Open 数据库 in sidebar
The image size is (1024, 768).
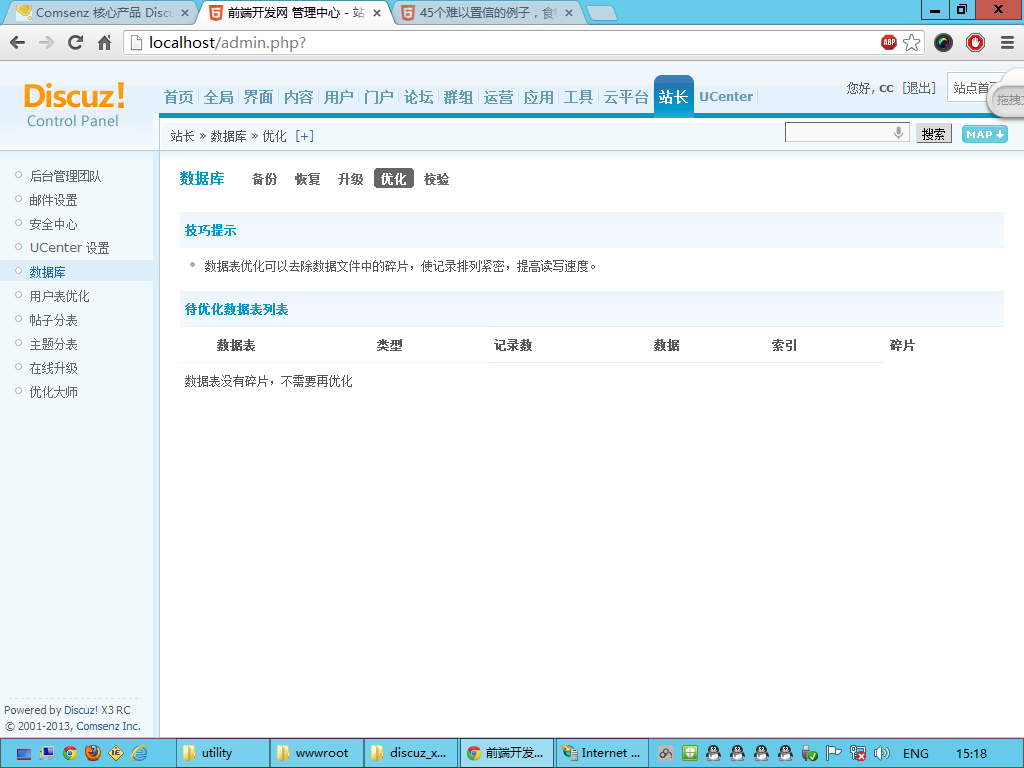pyautogui.click(x=48, y=272)
